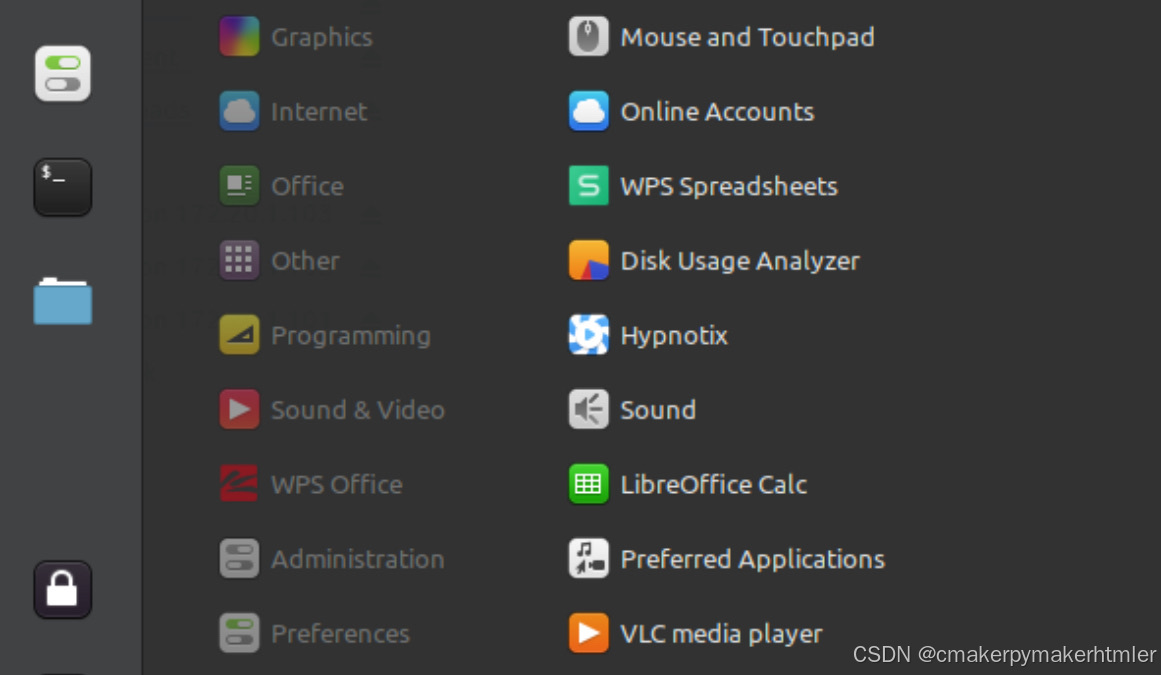This screenshot has width=1161, height=675.
Task: Lock the screen via the padlock icon
Action: [x=63, y=590]
